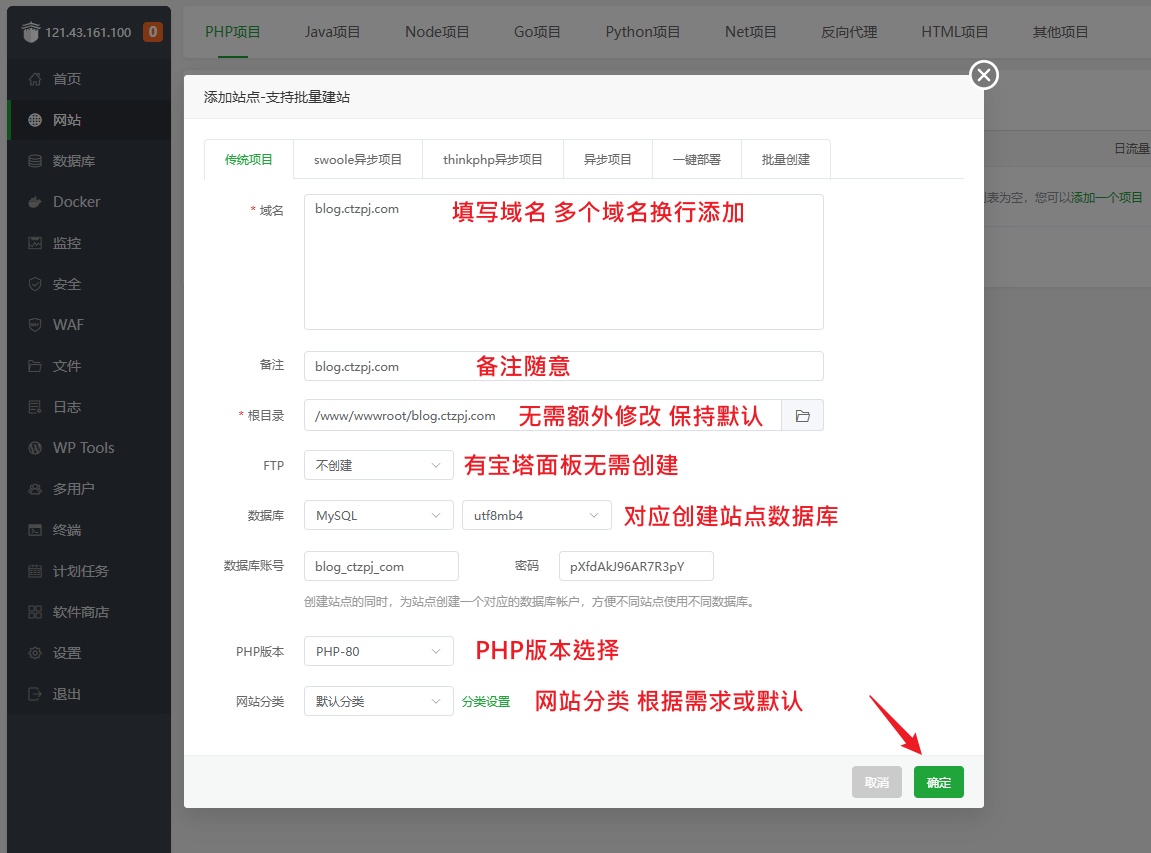Expand the FTP 不创建 dropdown
Image resolution: width=1151 pixels, height=853 pixels.
click(378, 465)
